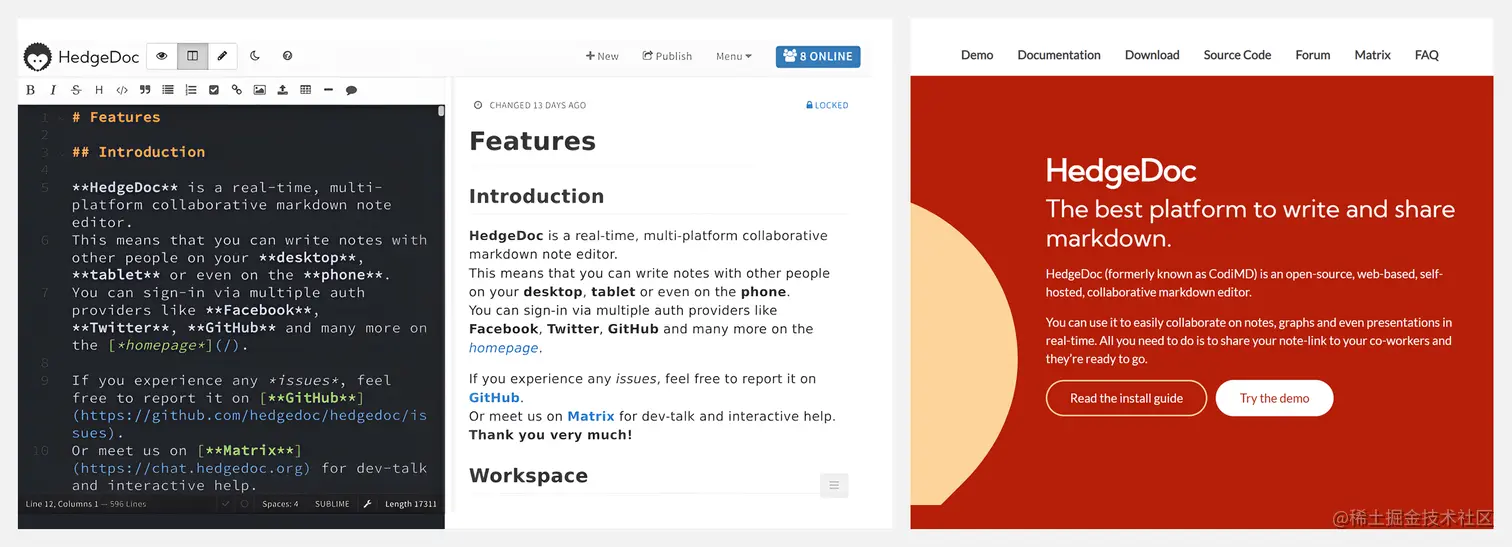Click the LOCKED permission indicator

827,105
